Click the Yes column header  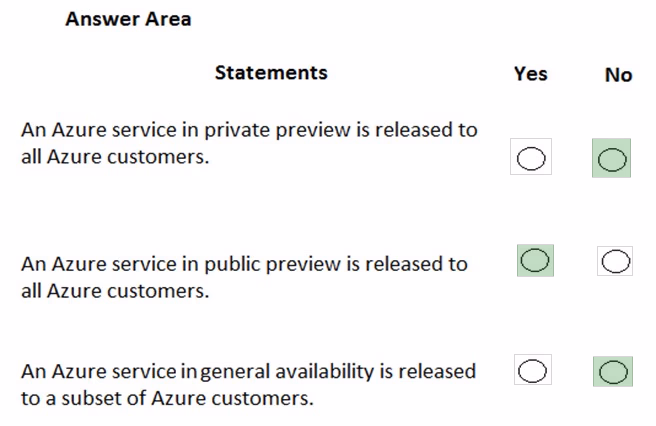coord(530,74)
